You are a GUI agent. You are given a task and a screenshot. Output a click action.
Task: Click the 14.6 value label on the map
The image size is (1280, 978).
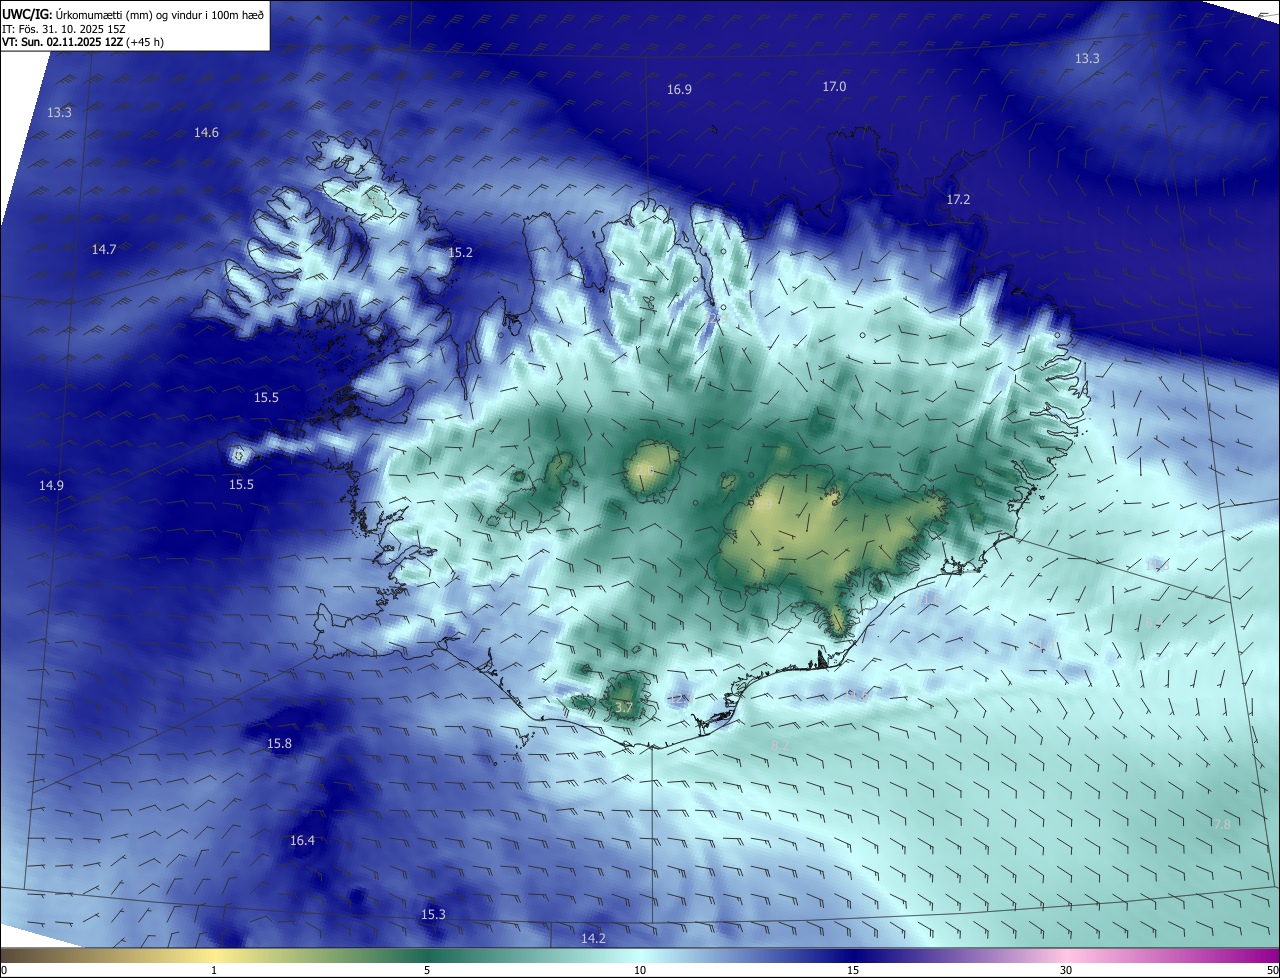coord(206,132)
